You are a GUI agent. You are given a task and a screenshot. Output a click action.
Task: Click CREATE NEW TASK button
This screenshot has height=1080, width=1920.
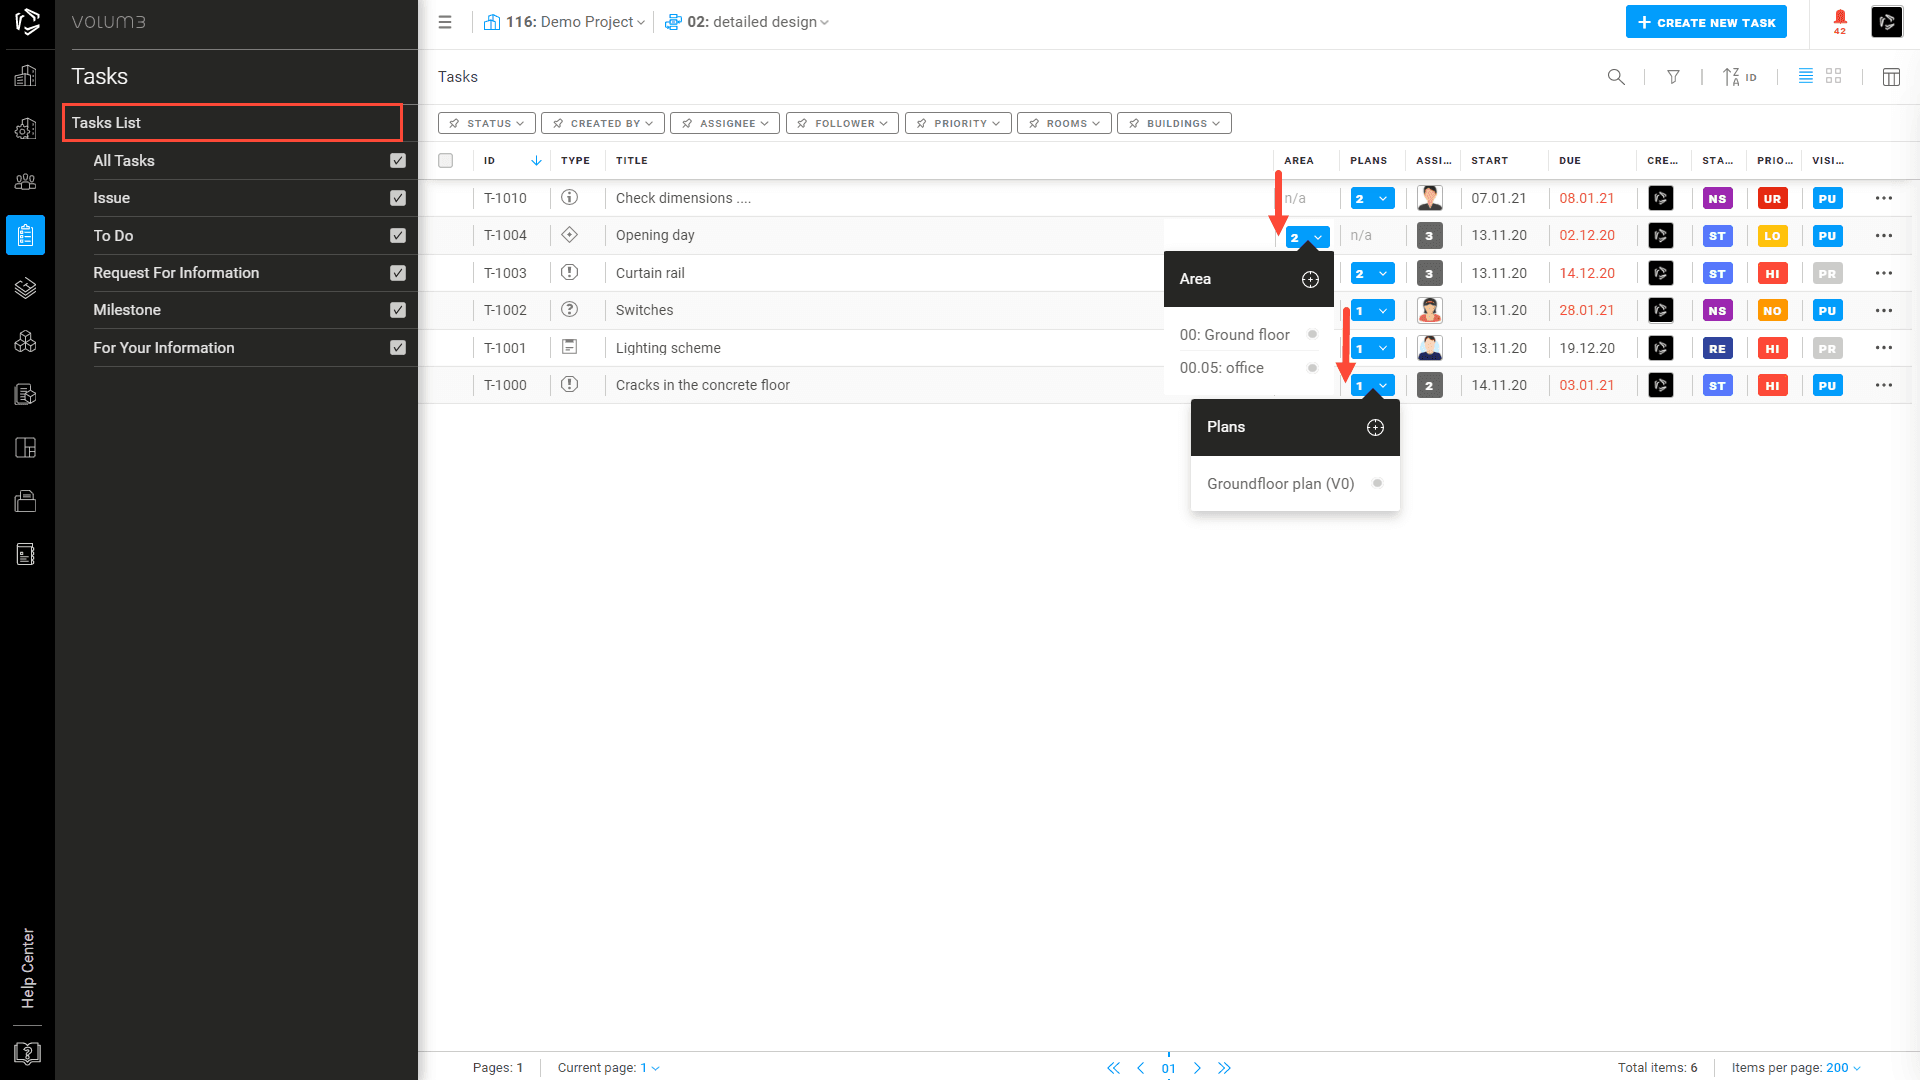tap(1706, 22)
